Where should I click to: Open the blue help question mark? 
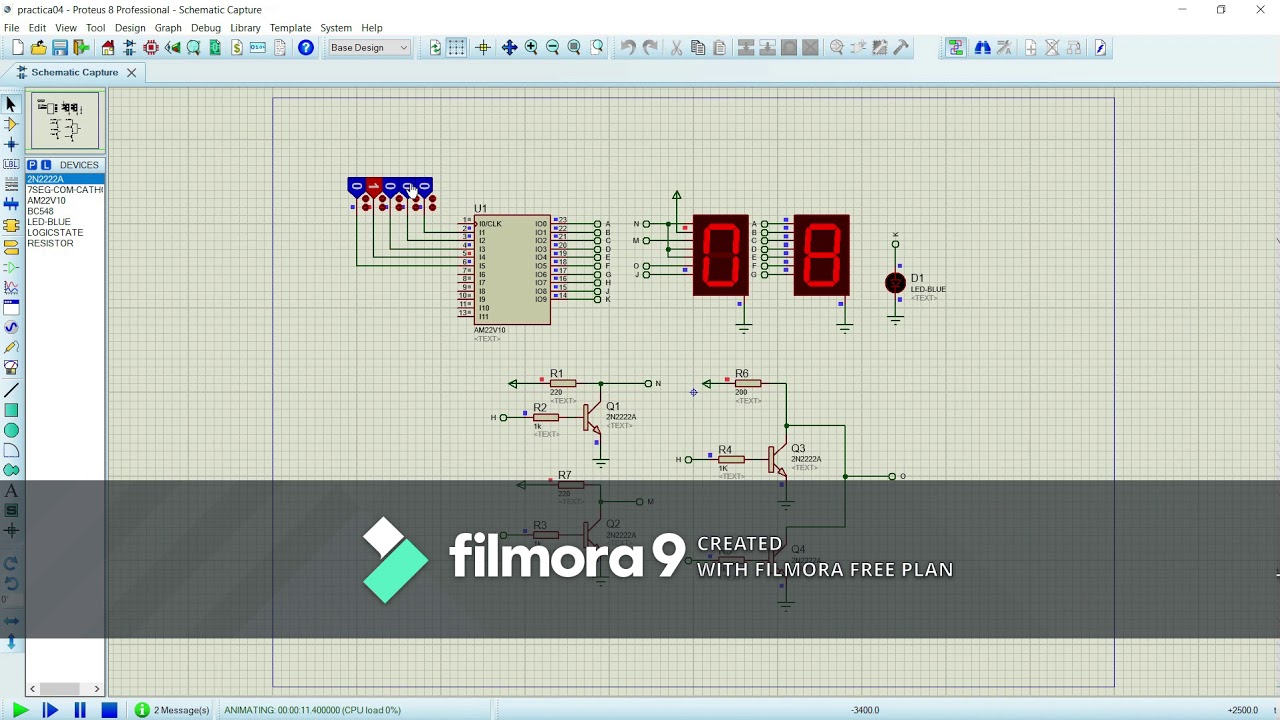coord(306,48)
